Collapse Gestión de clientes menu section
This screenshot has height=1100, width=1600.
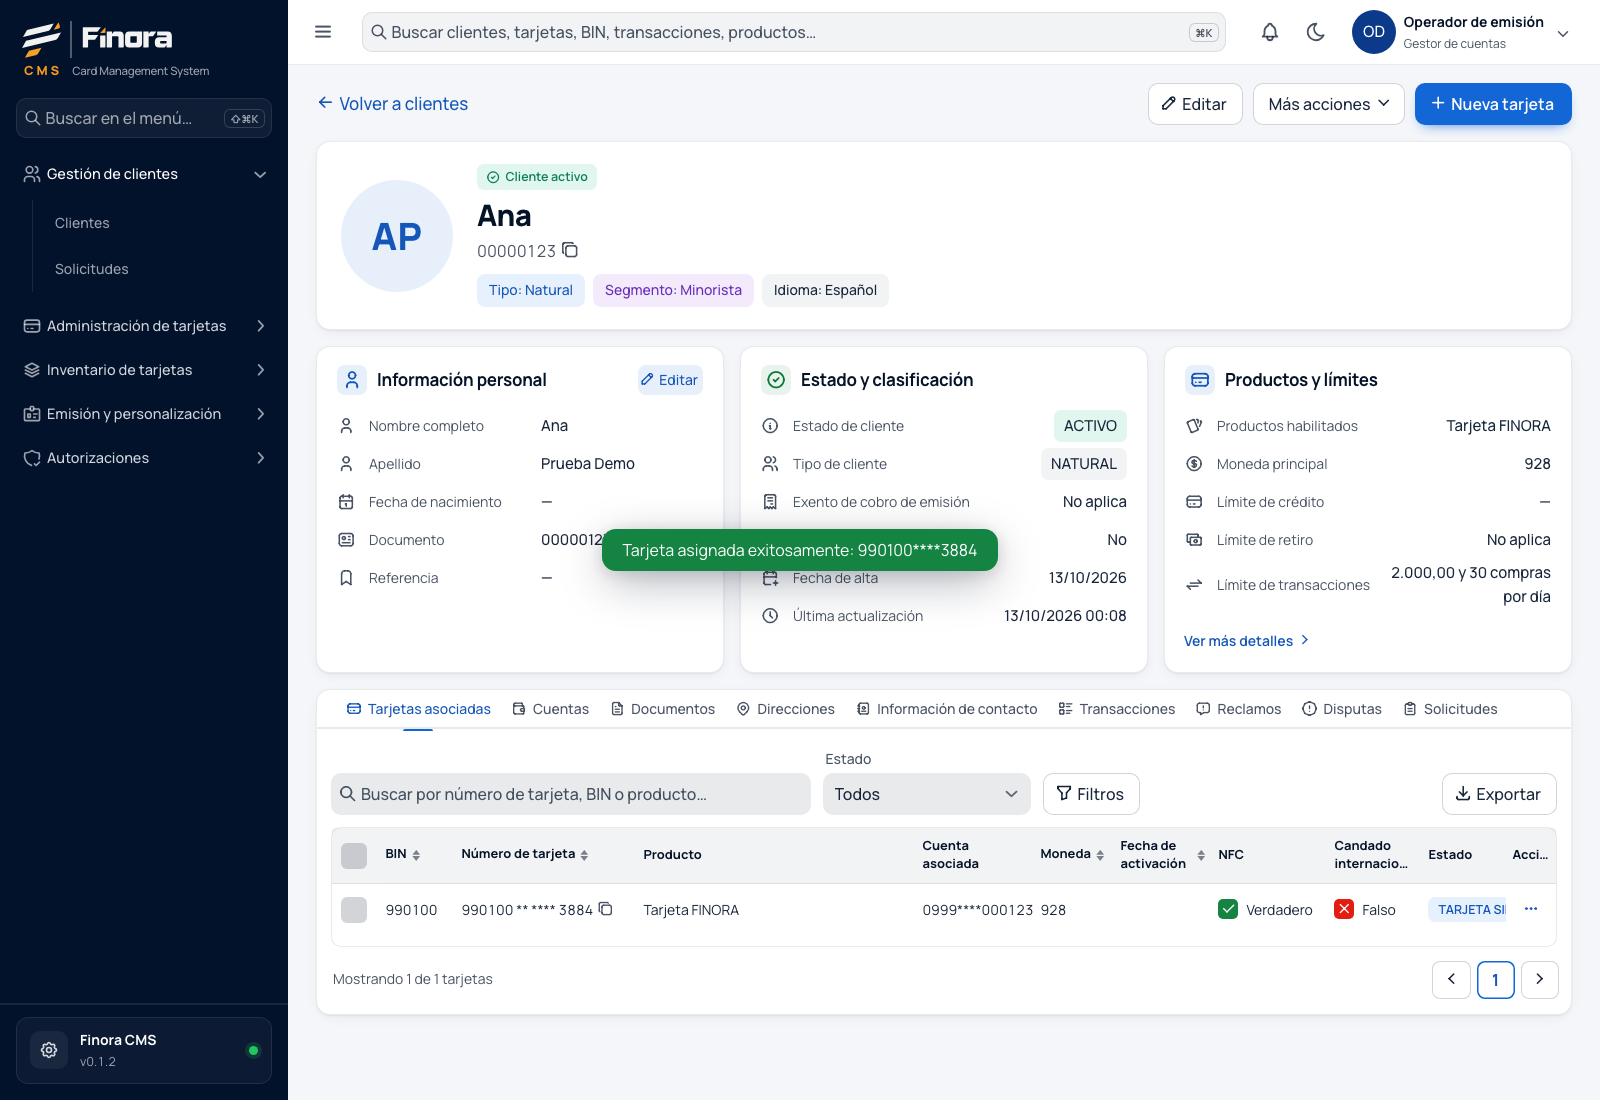click(144, 174)
